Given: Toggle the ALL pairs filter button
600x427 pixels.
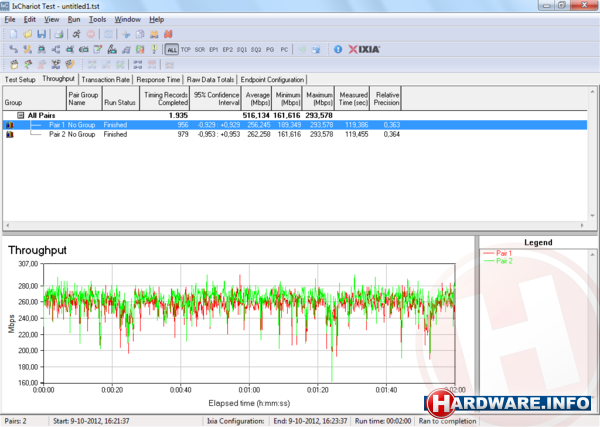Looking at the screenshot, I should point(172,49).
